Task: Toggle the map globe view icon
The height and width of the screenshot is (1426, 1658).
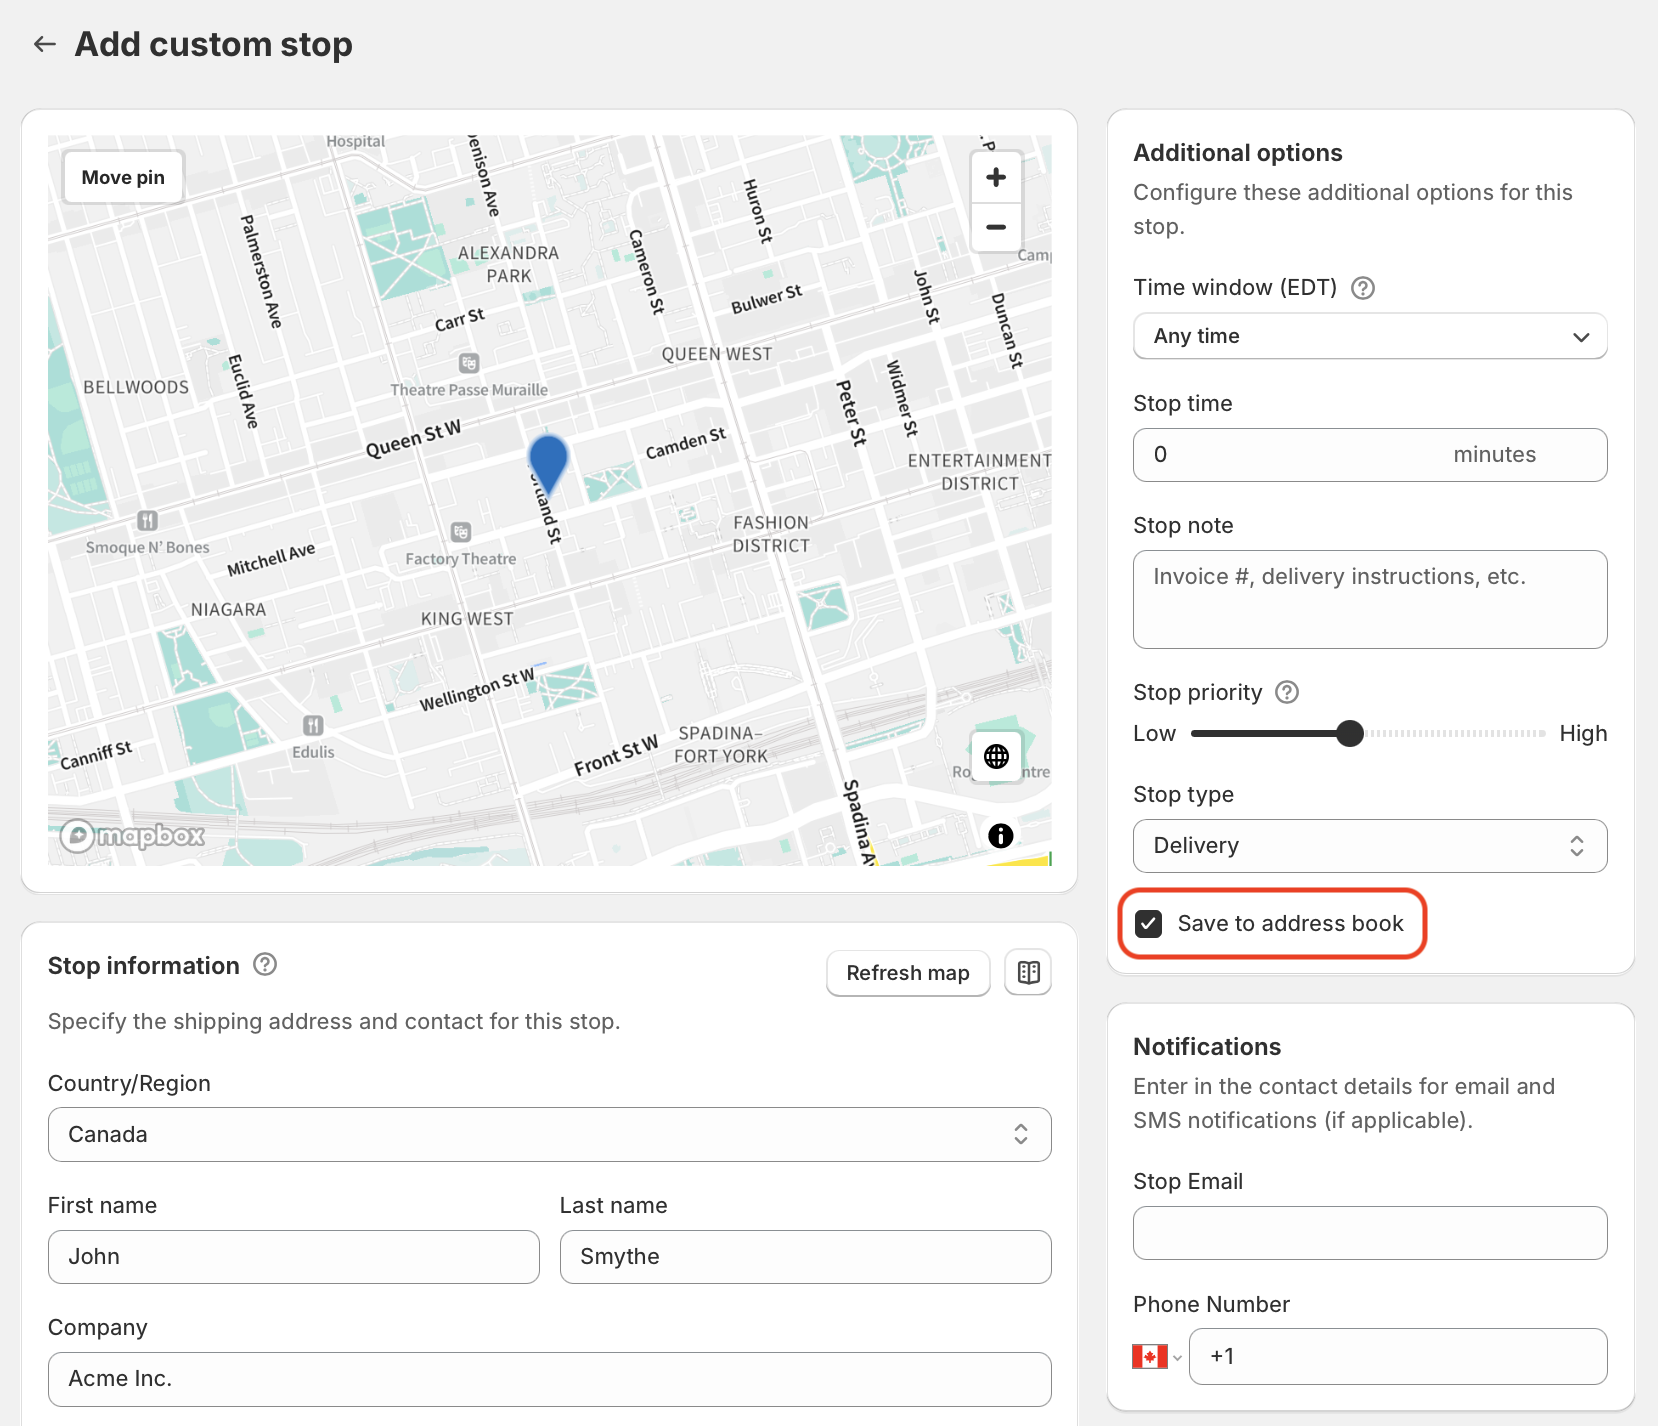Action: (996, 756)
